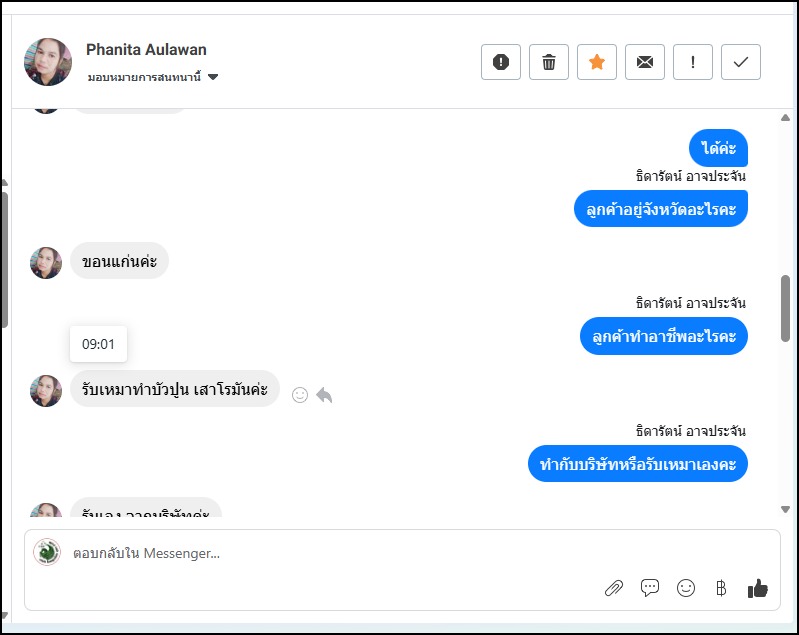The height and width of the screenshot is (635, 799).
Task: Click the dropdown arrow beside มอบหมายการสนทนานี้
Action: click(x=213, y=77)
